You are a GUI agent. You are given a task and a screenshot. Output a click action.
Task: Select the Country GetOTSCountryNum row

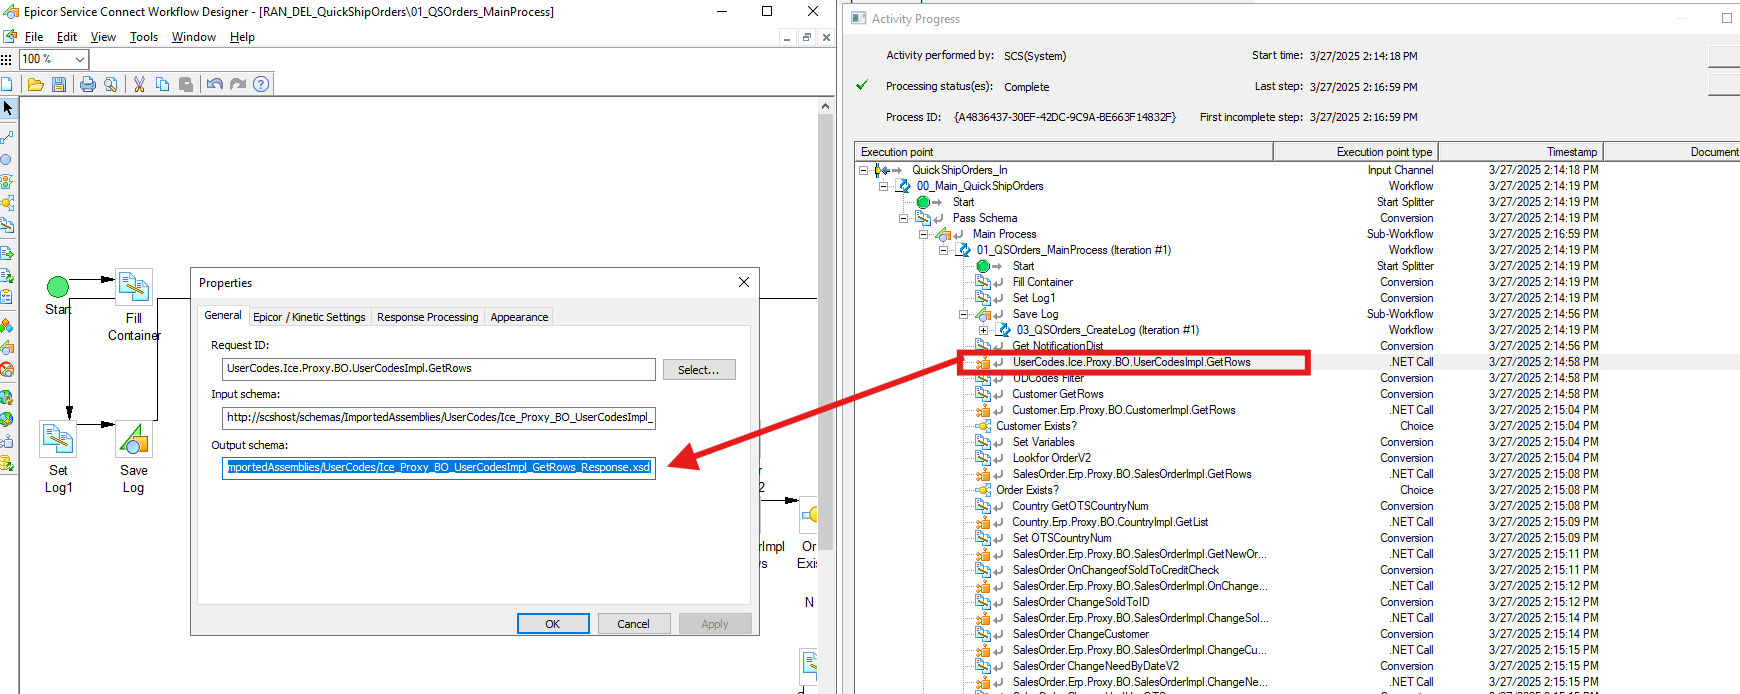click(1080, 506)
